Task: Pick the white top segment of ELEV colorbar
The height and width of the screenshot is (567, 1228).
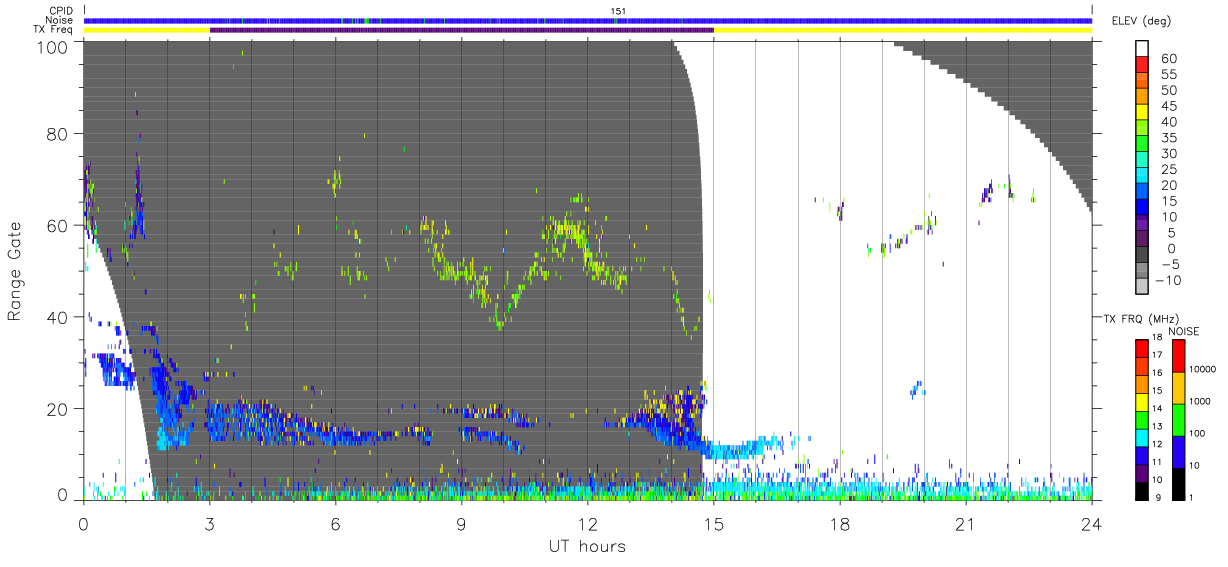Action: pyautogui.click(x=1142, y=50)
